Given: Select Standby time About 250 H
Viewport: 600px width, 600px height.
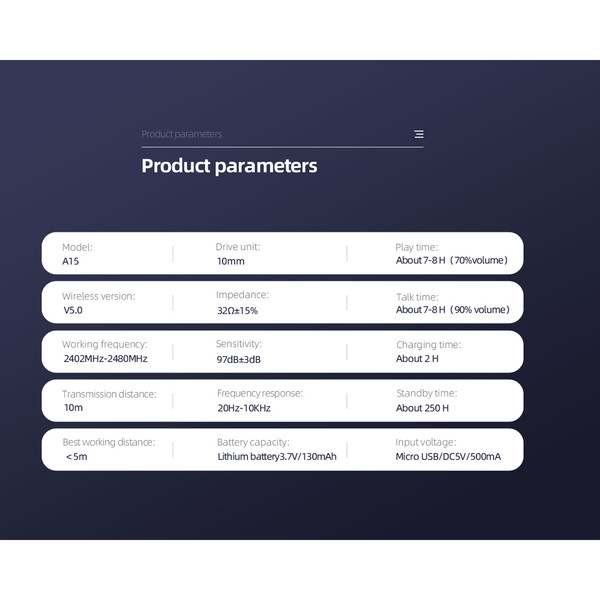Looking at the screenshot, I should (426, 401).
